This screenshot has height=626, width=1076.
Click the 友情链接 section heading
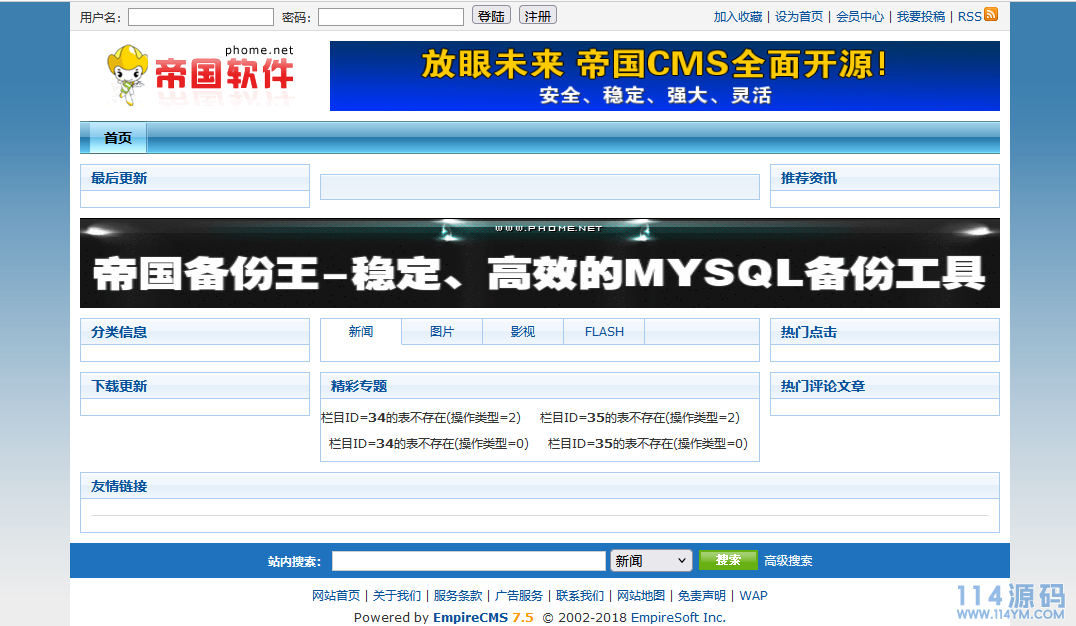click(x=119, y=487)
